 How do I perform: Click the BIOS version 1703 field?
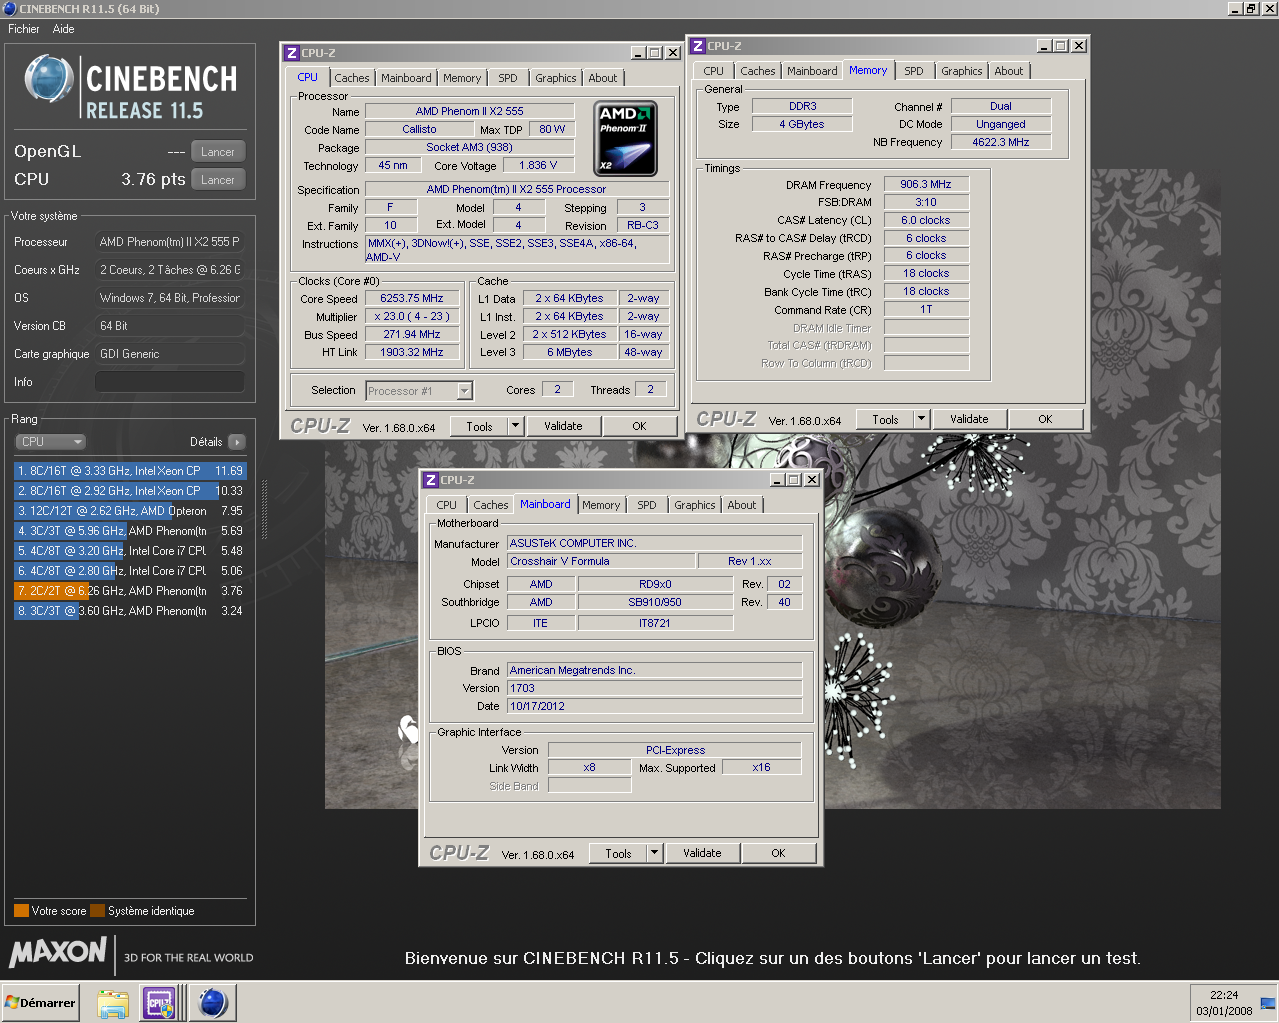(x=654, y=688)
